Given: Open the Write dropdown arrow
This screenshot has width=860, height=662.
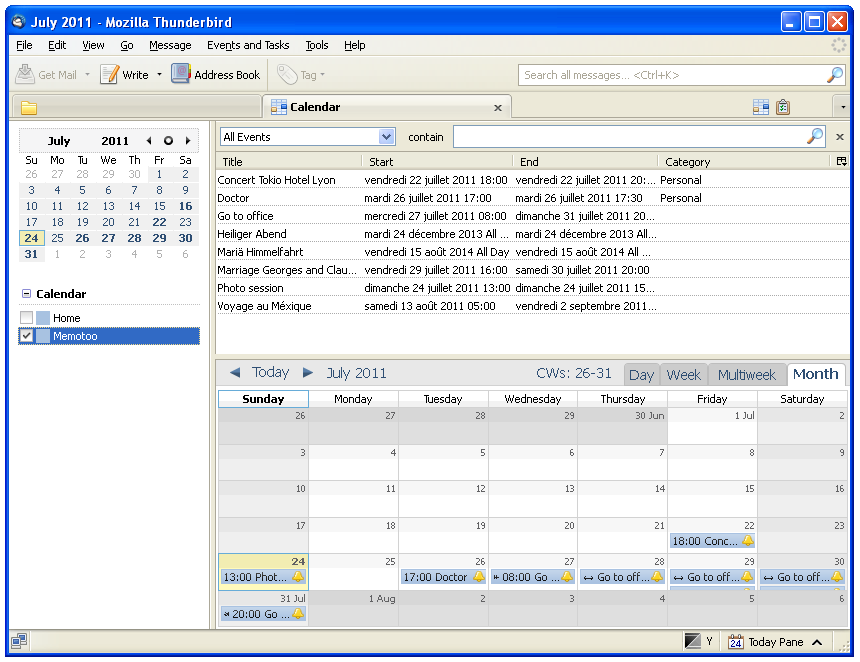Looking at the screenshot, I should (x=159, y=75).
